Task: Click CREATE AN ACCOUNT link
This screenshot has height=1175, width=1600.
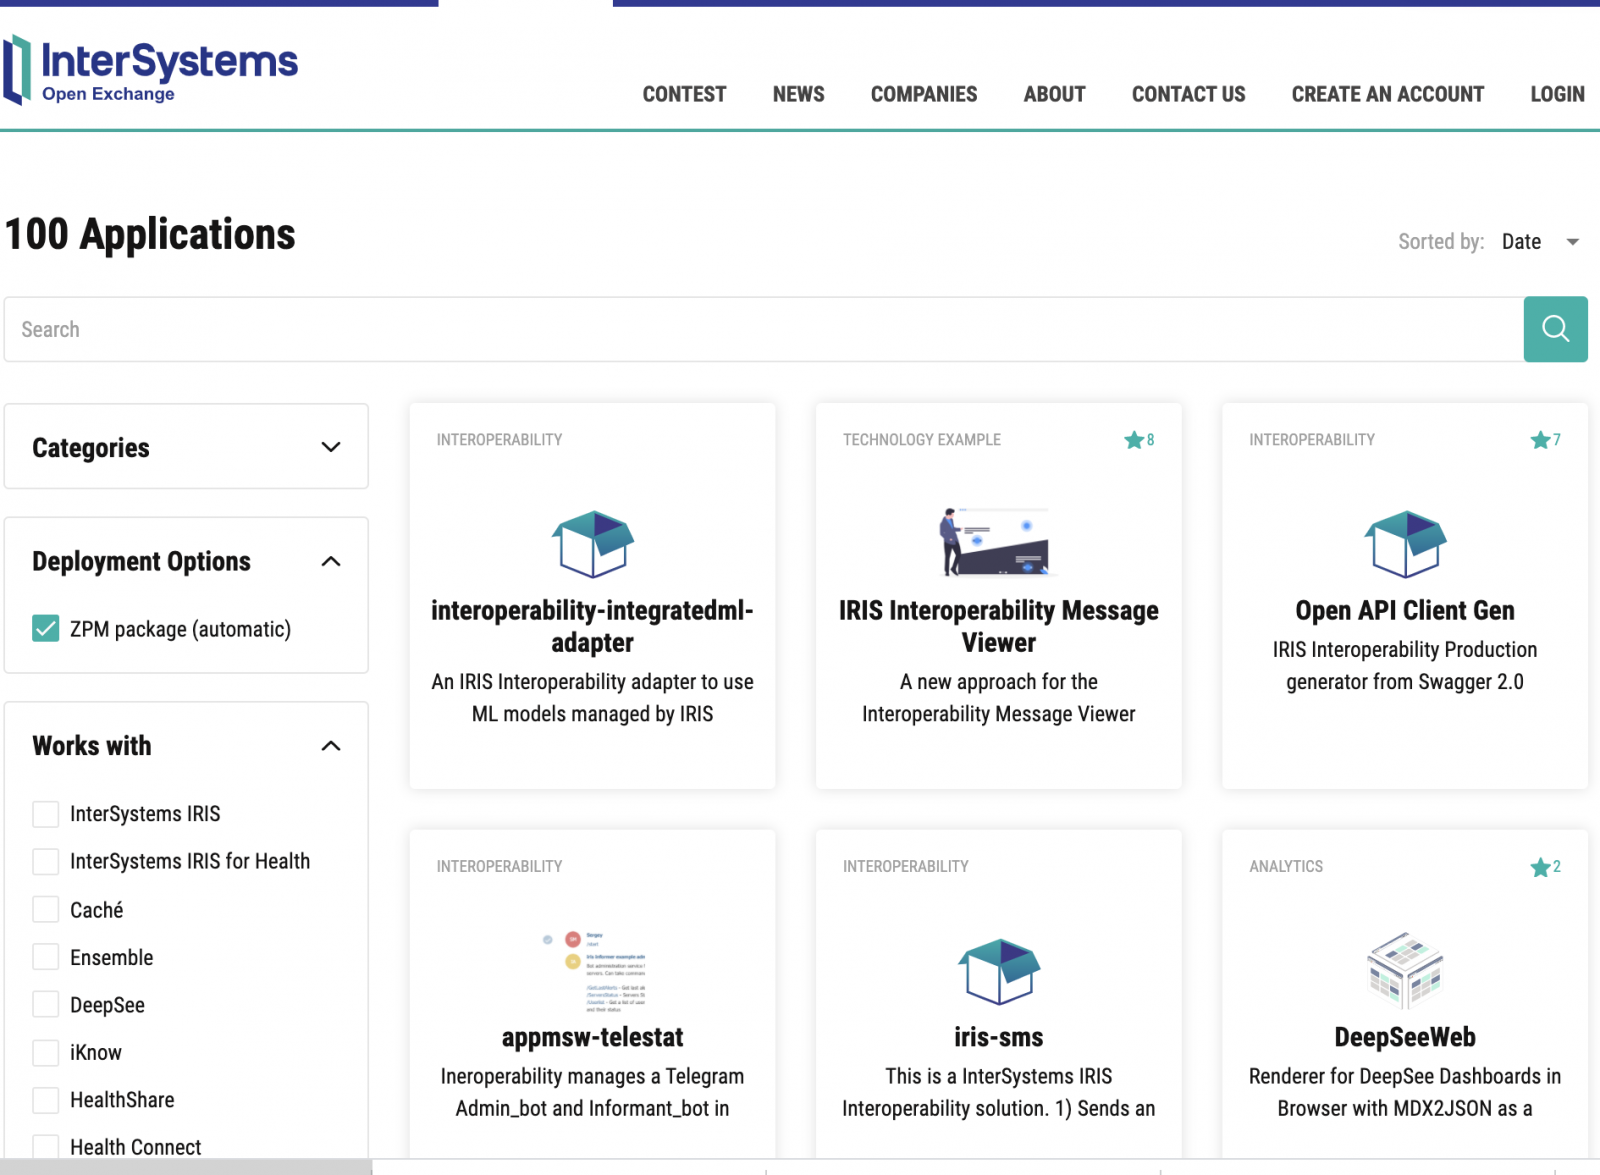Action: (1387, 94)
